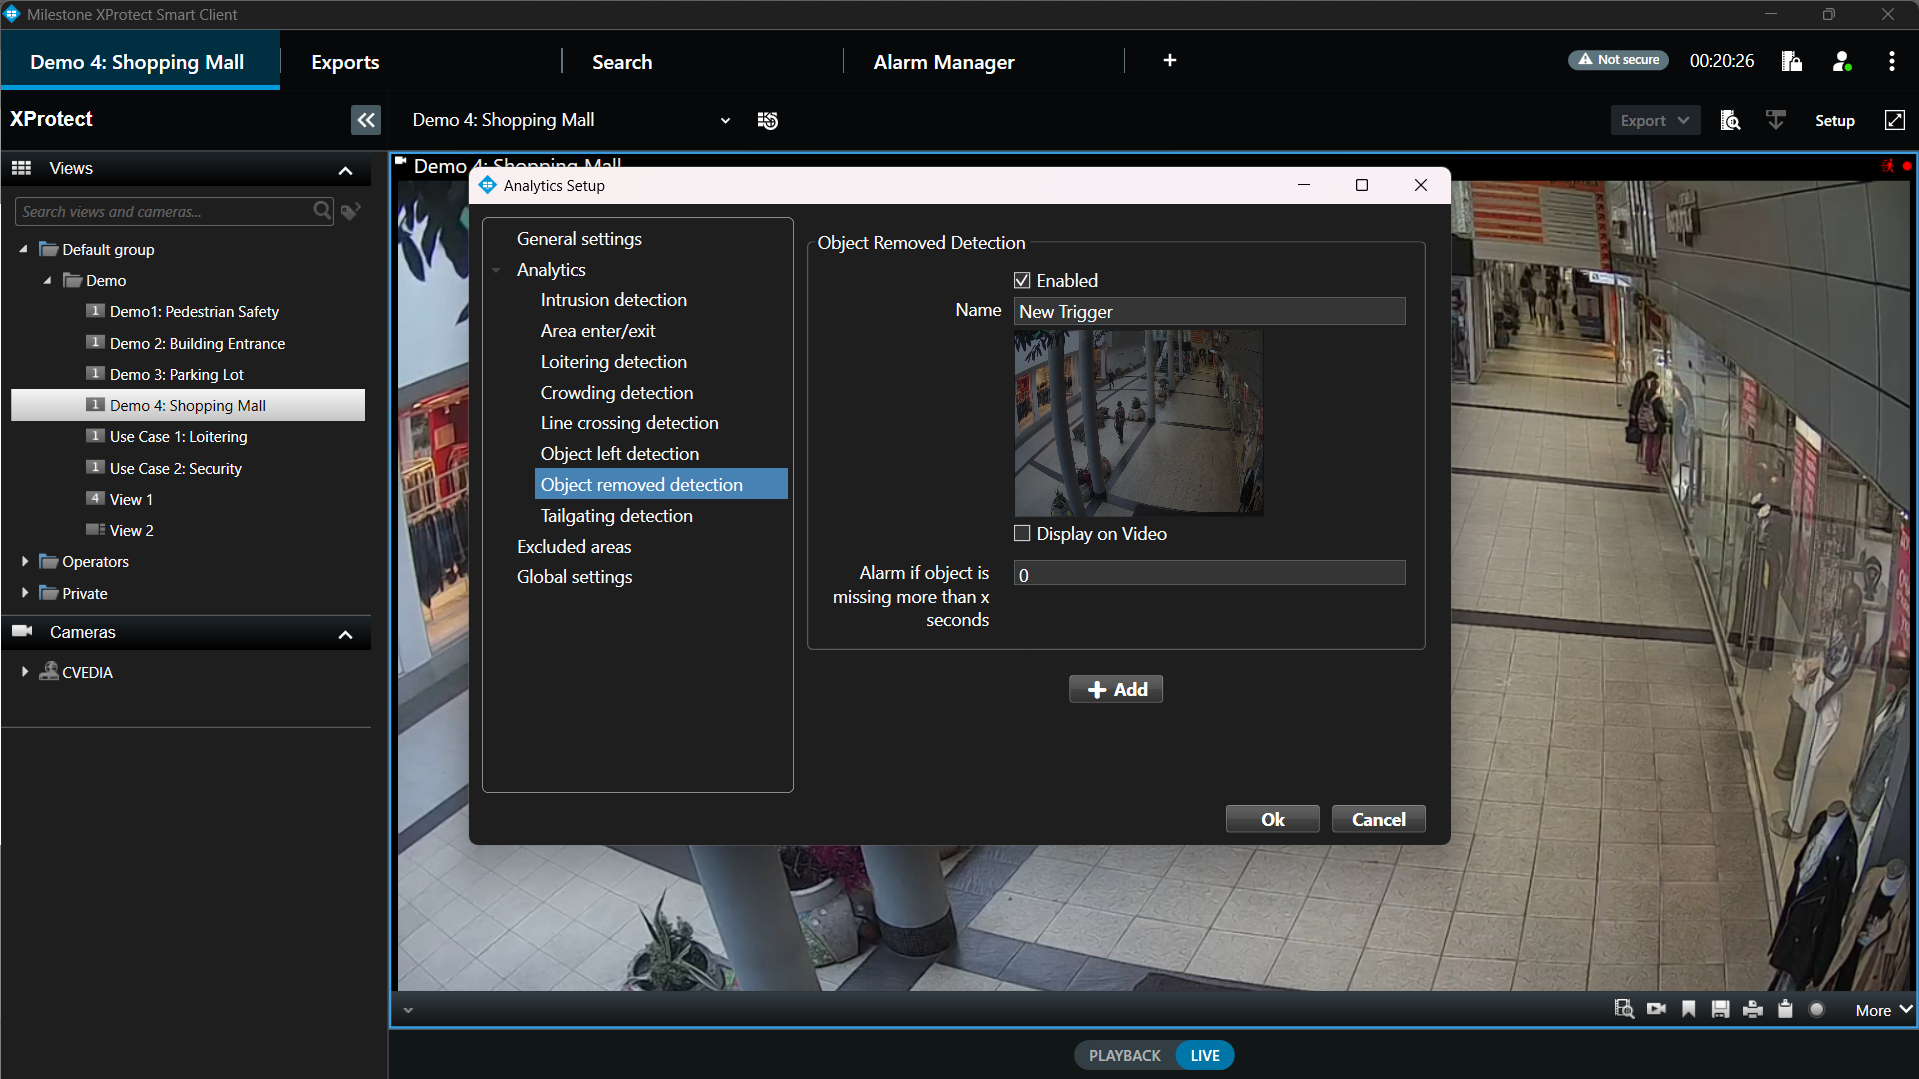Click the alarm acknowledge icon beside Setup
The image size is (1919, 1079).
tap(1775, 120)
